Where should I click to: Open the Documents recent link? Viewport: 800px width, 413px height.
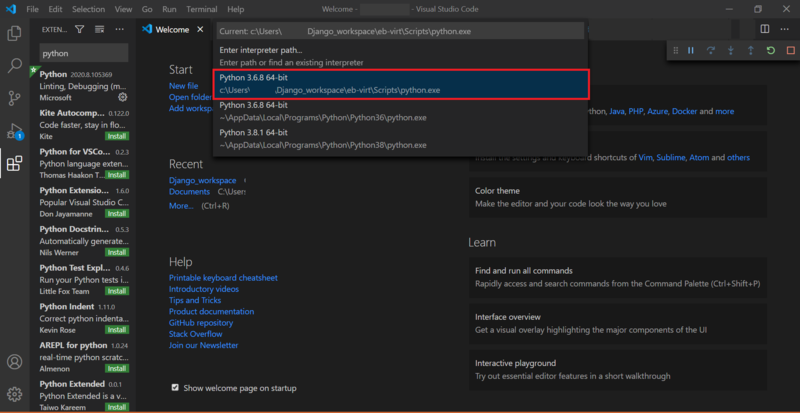(189, 191)
